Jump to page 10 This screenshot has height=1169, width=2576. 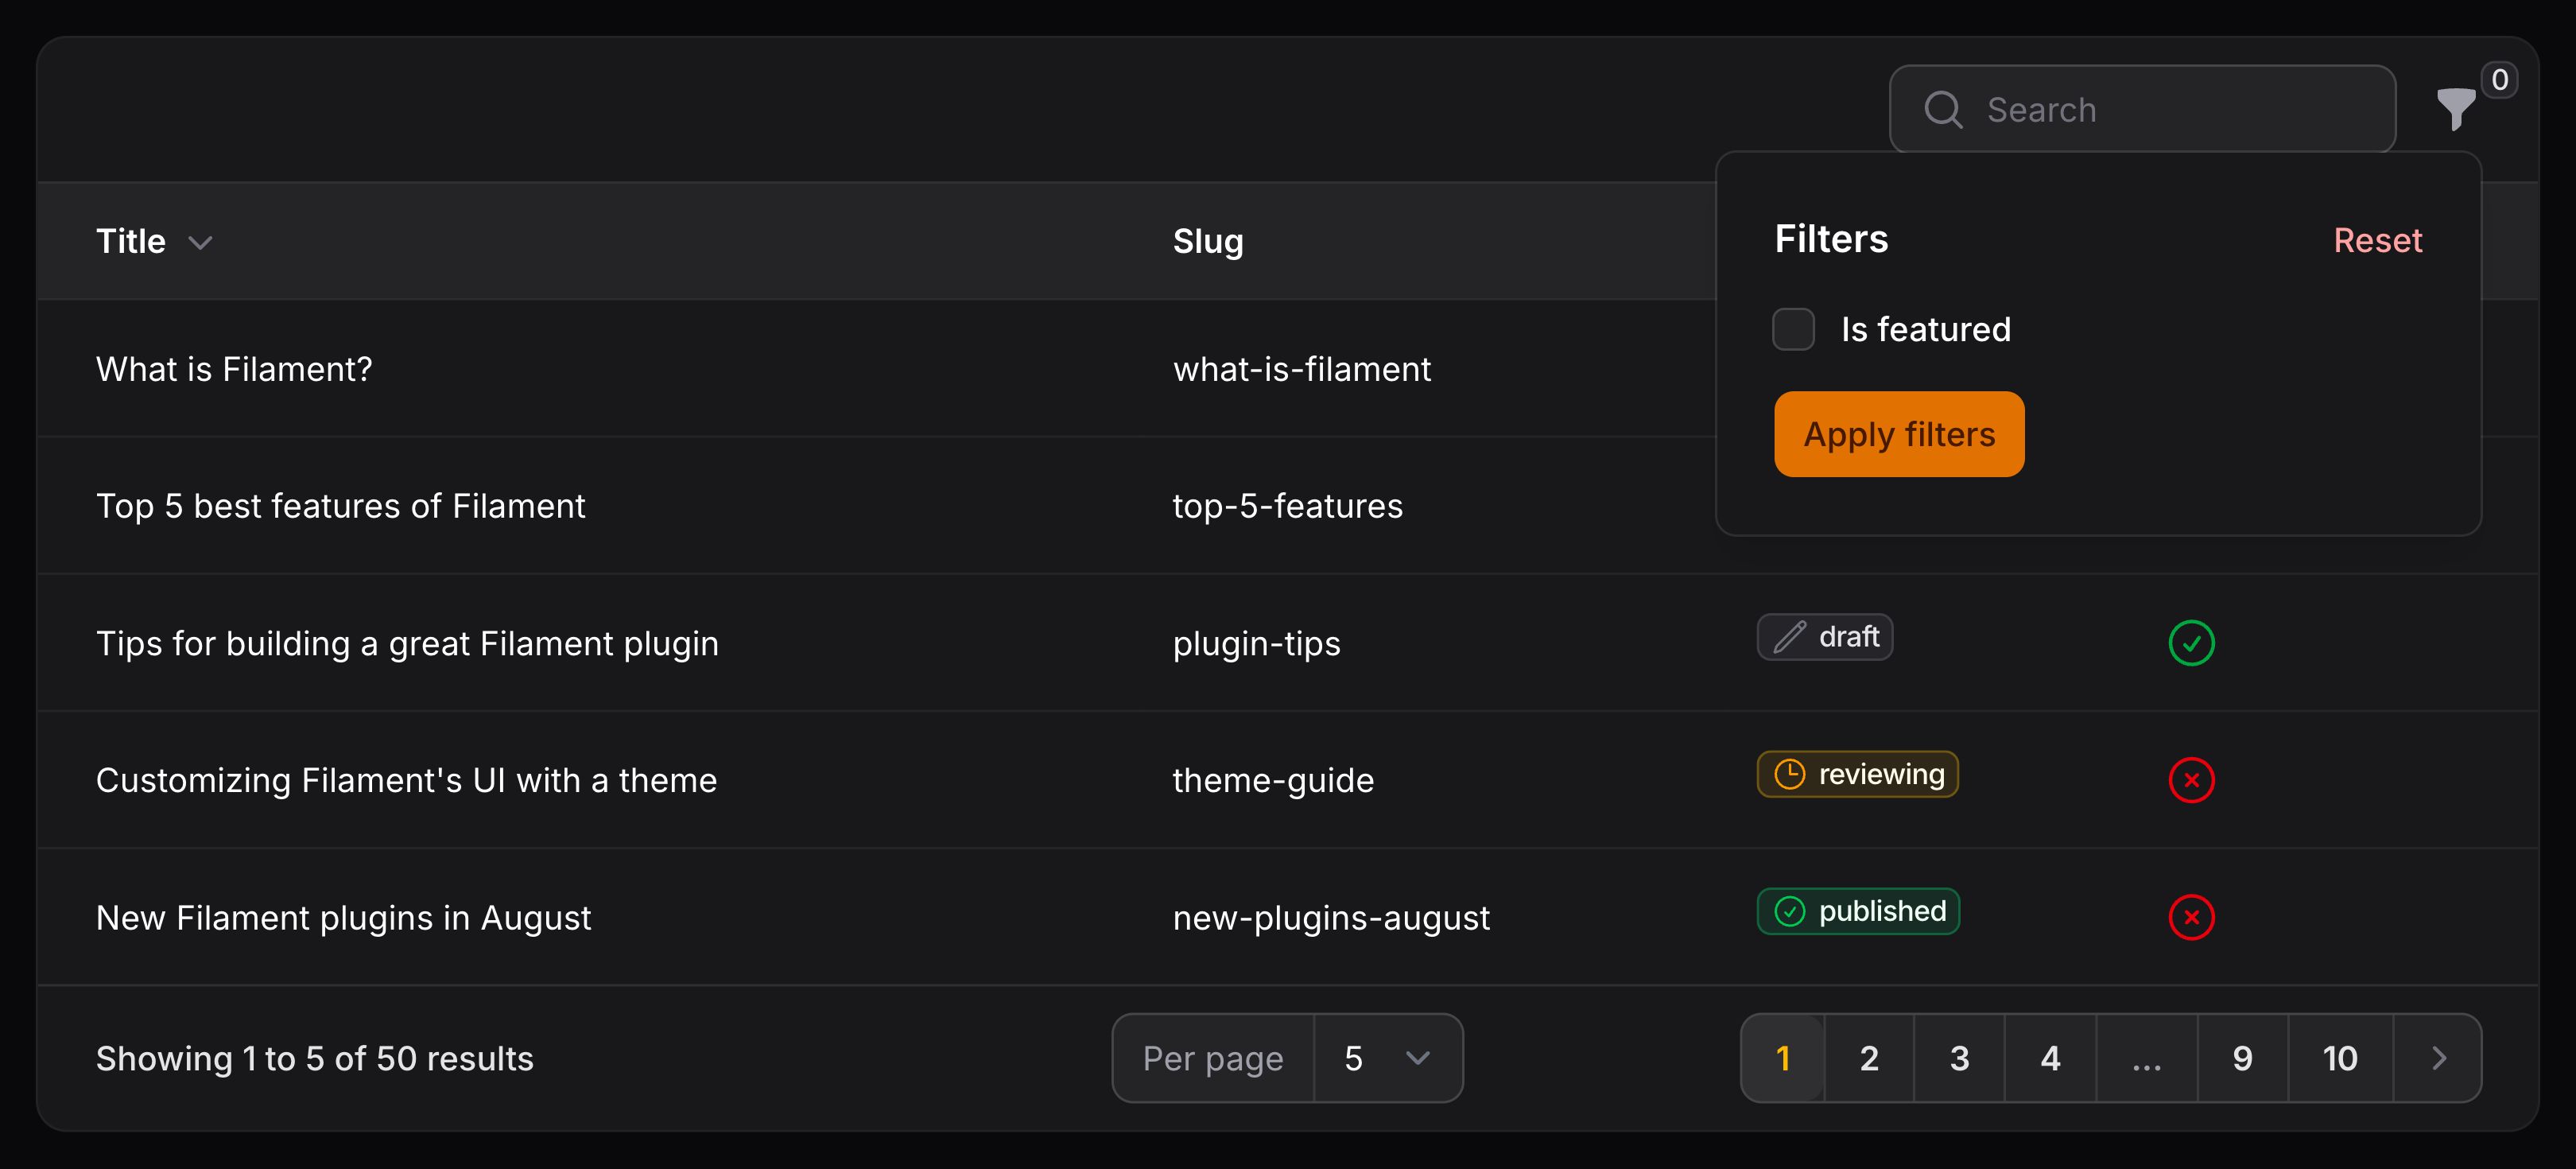tap(2340, 1058)
